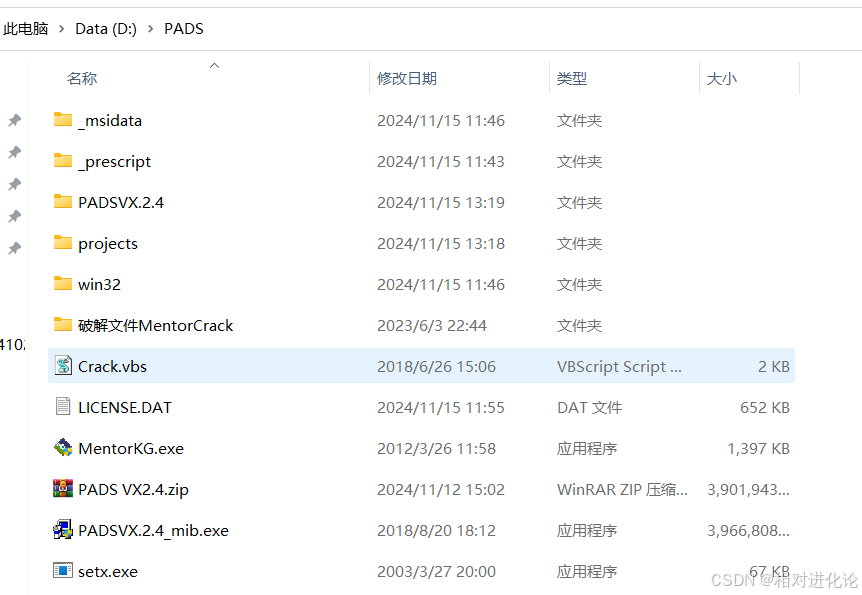Click the 修改日期 column header
Viewport: 862px width, 595px height.
404,78
